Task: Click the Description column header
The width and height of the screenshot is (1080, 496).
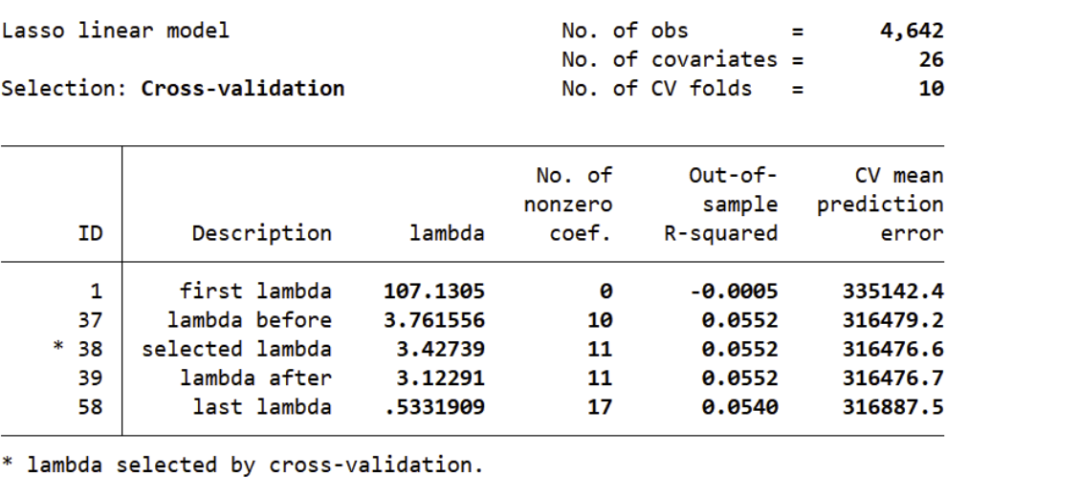Action: (262, 234)
